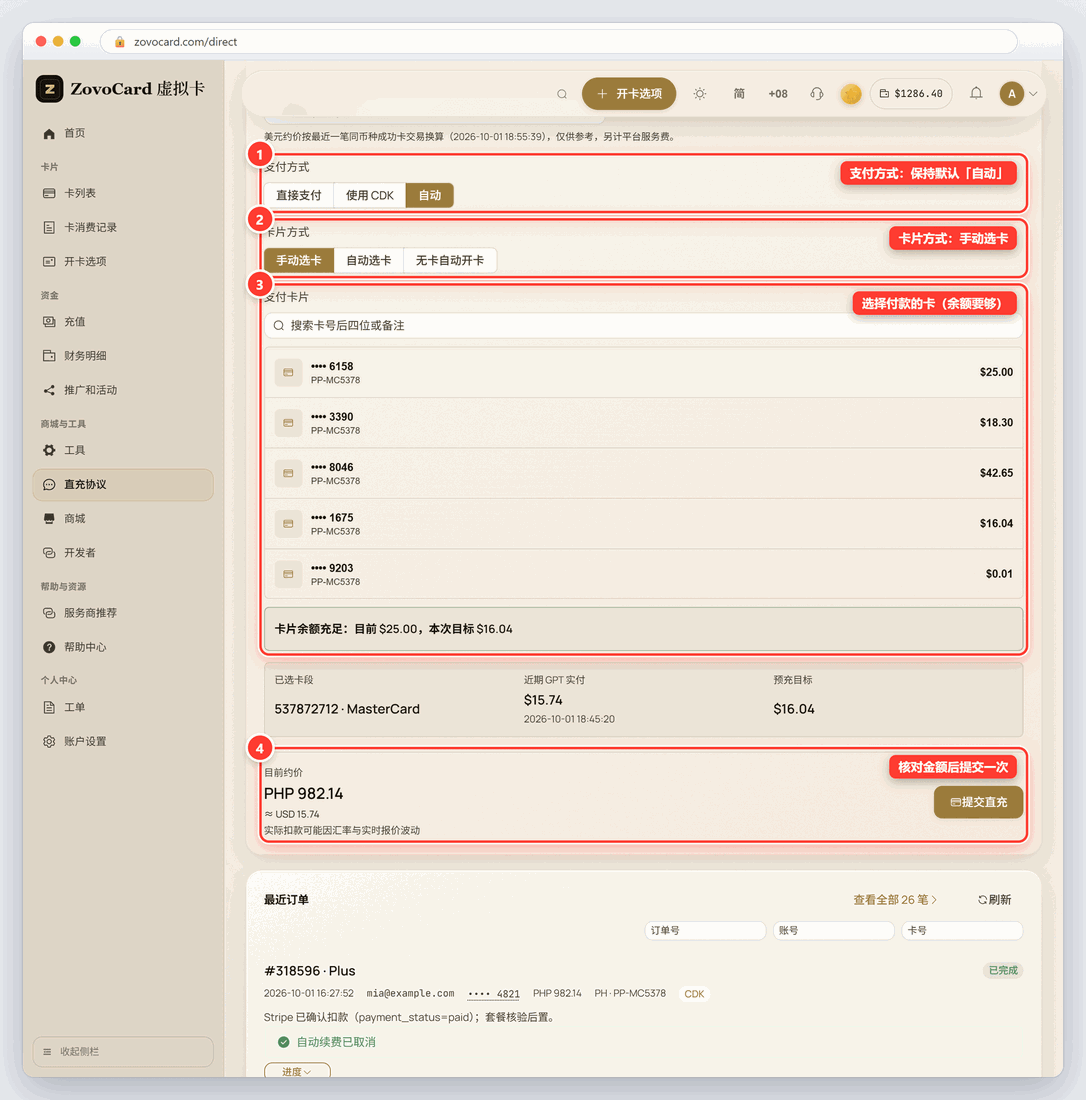Viewport: 1086px width, 1100px height.
Task: Collapse sidebar with 收起侧栏
Action: 123,1052
